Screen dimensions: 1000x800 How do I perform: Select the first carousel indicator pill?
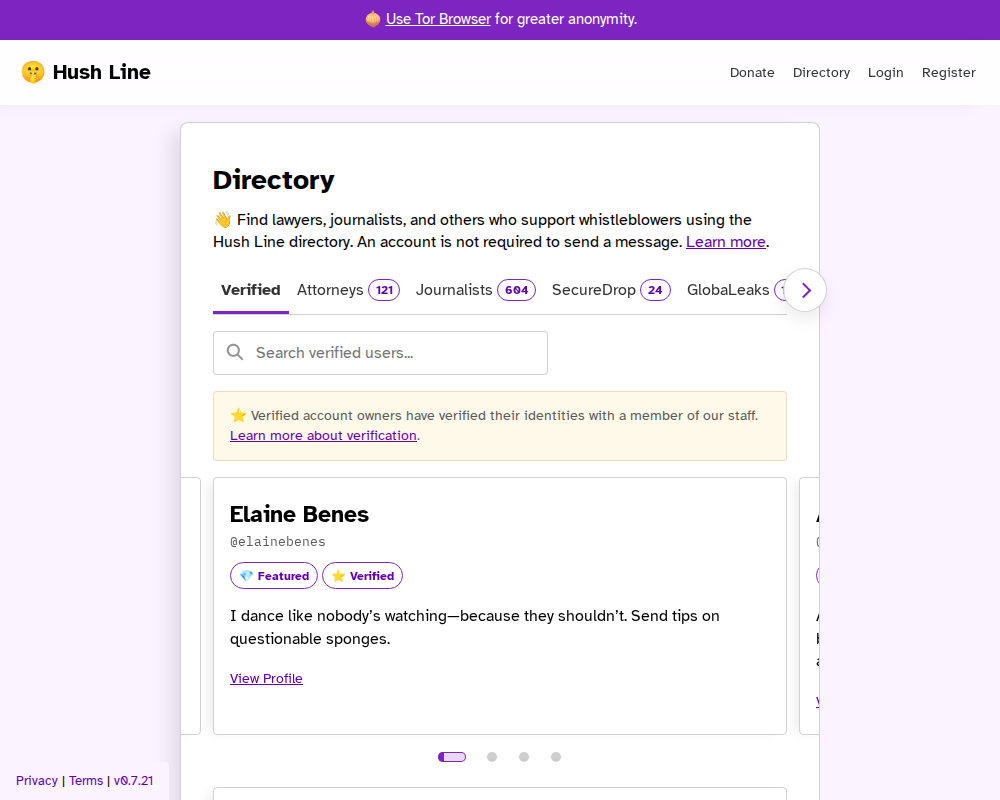[452, 757]
